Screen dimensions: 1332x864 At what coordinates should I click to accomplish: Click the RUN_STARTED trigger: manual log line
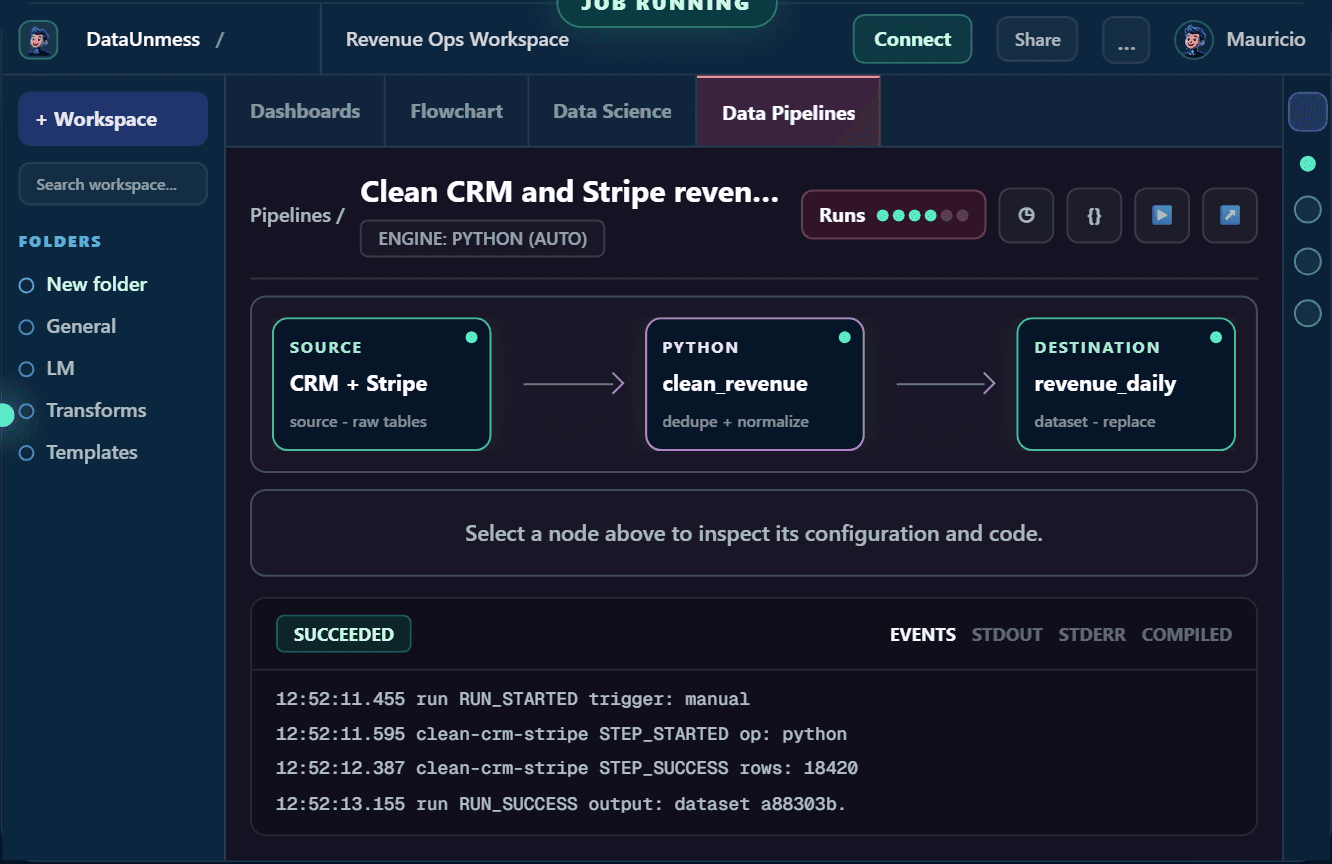pos(513,699)
